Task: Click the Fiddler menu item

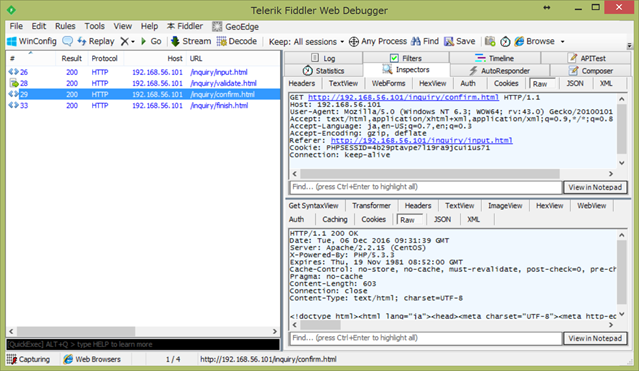Action: 185,26
